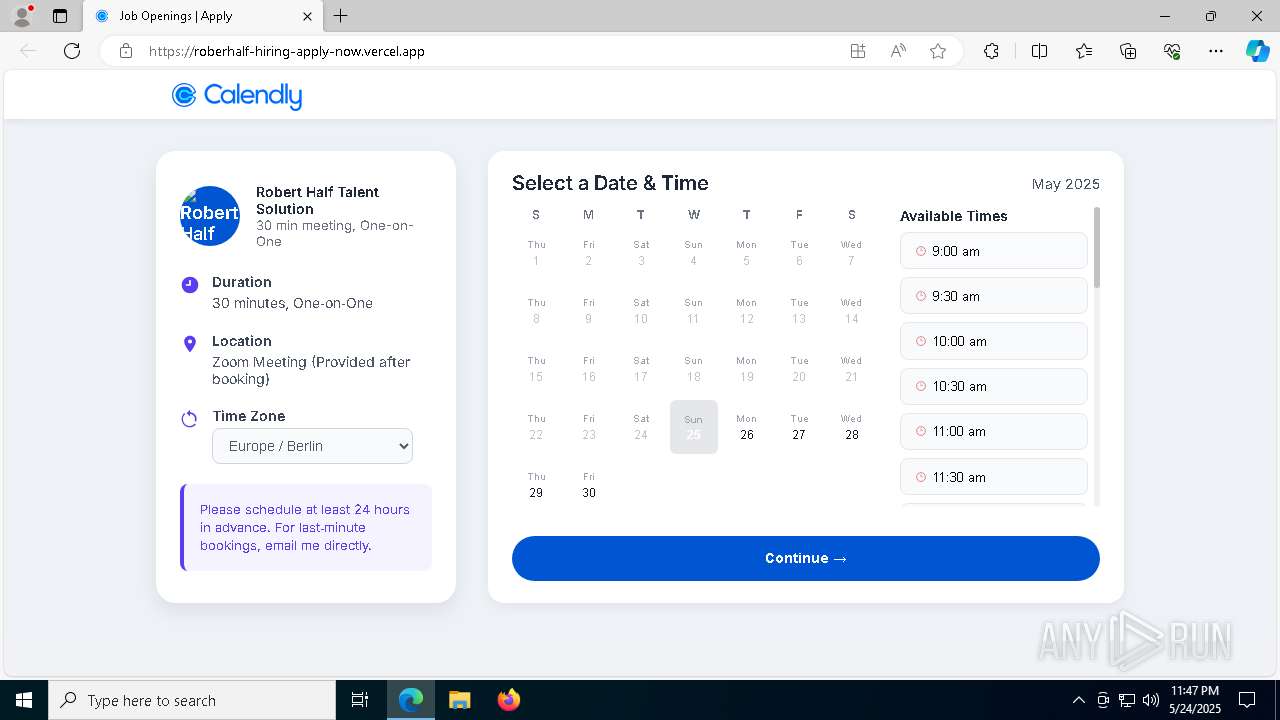Screen dimensions: 1280x720
Task: Click the Time Zone refresh icon
Action: click(189, 419)
